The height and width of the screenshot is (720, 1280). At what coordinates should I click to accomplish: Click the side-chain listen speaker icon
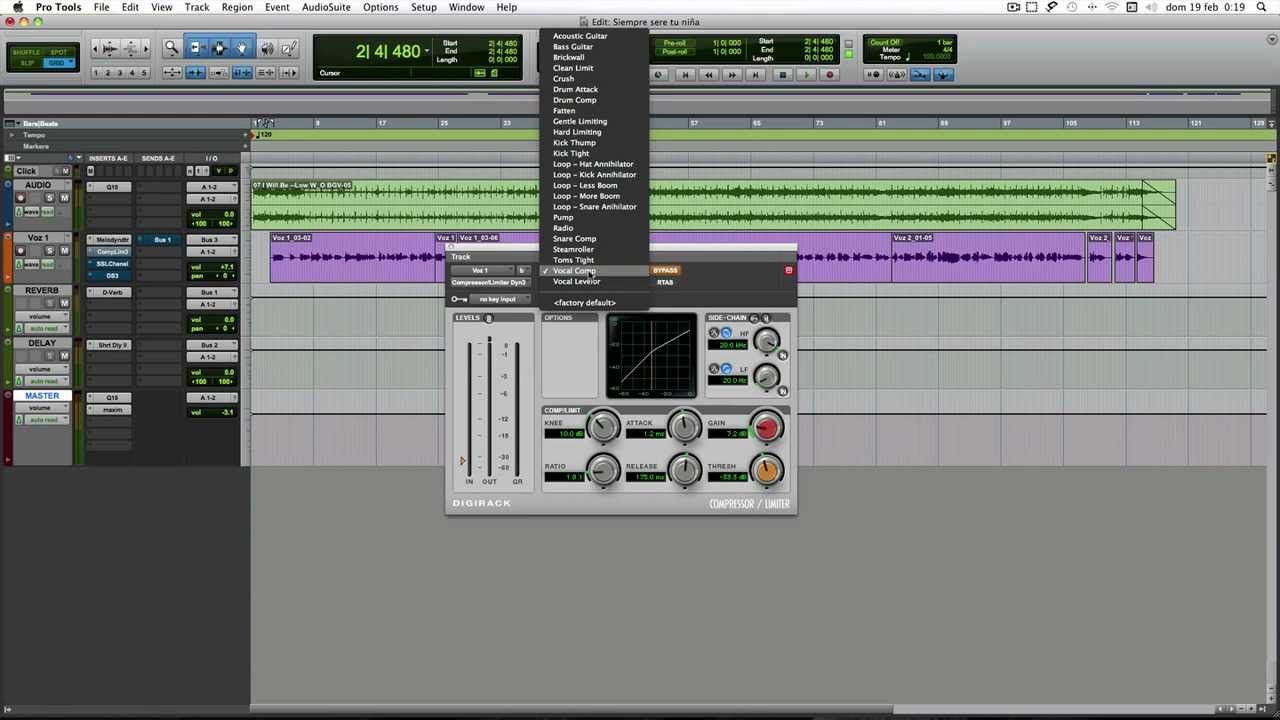coord(766,318)
